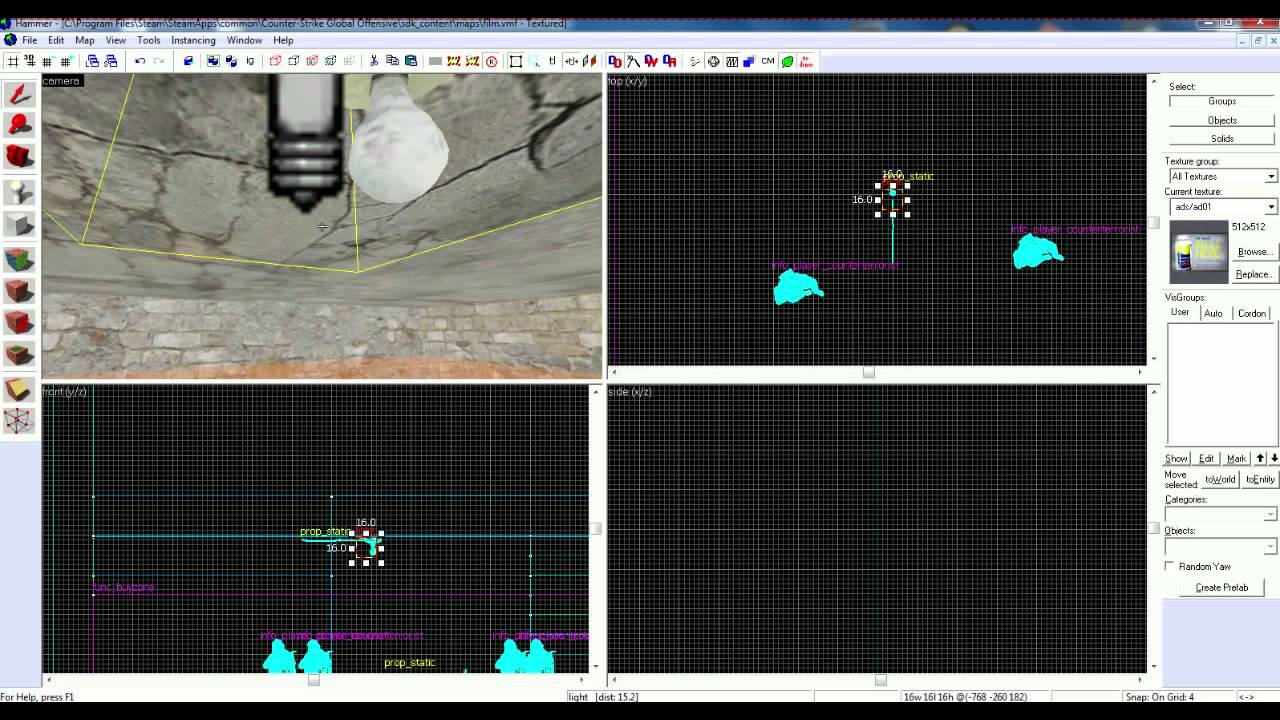Click the top view horizontal scrollbar thumb
This screenshot has height=720, width=1280.
coord(868,373)
